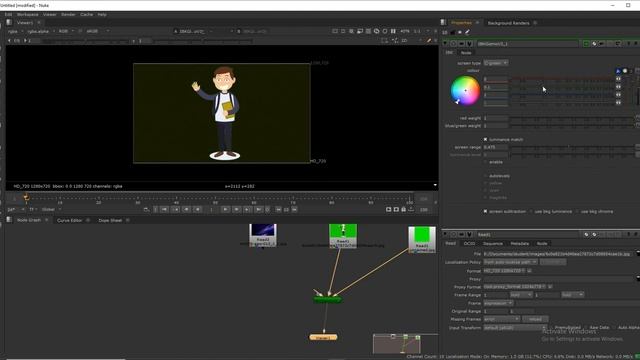Select the IBKGizmo node in node graph
Viewport: 640px width, 360px height.
[327, 300]
